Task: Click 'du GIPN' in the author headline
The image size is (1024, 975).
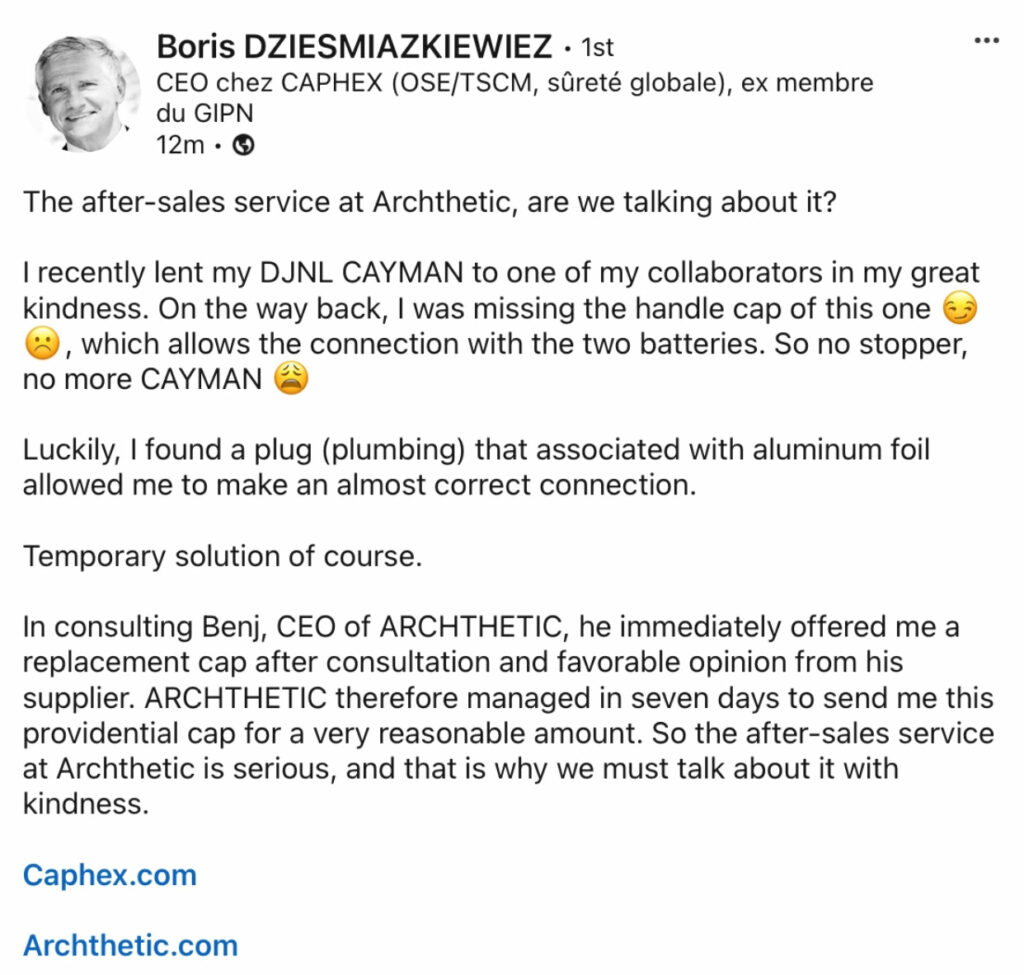Action: tap(205, 113)
